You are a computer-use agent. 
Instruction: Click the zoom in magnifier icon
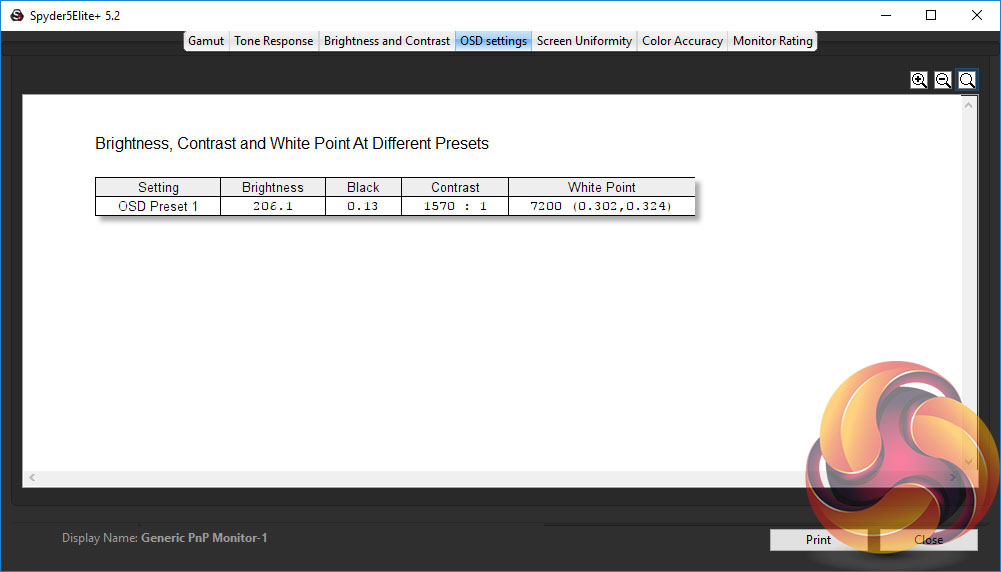pyautogui.click(x=919, y=80)
